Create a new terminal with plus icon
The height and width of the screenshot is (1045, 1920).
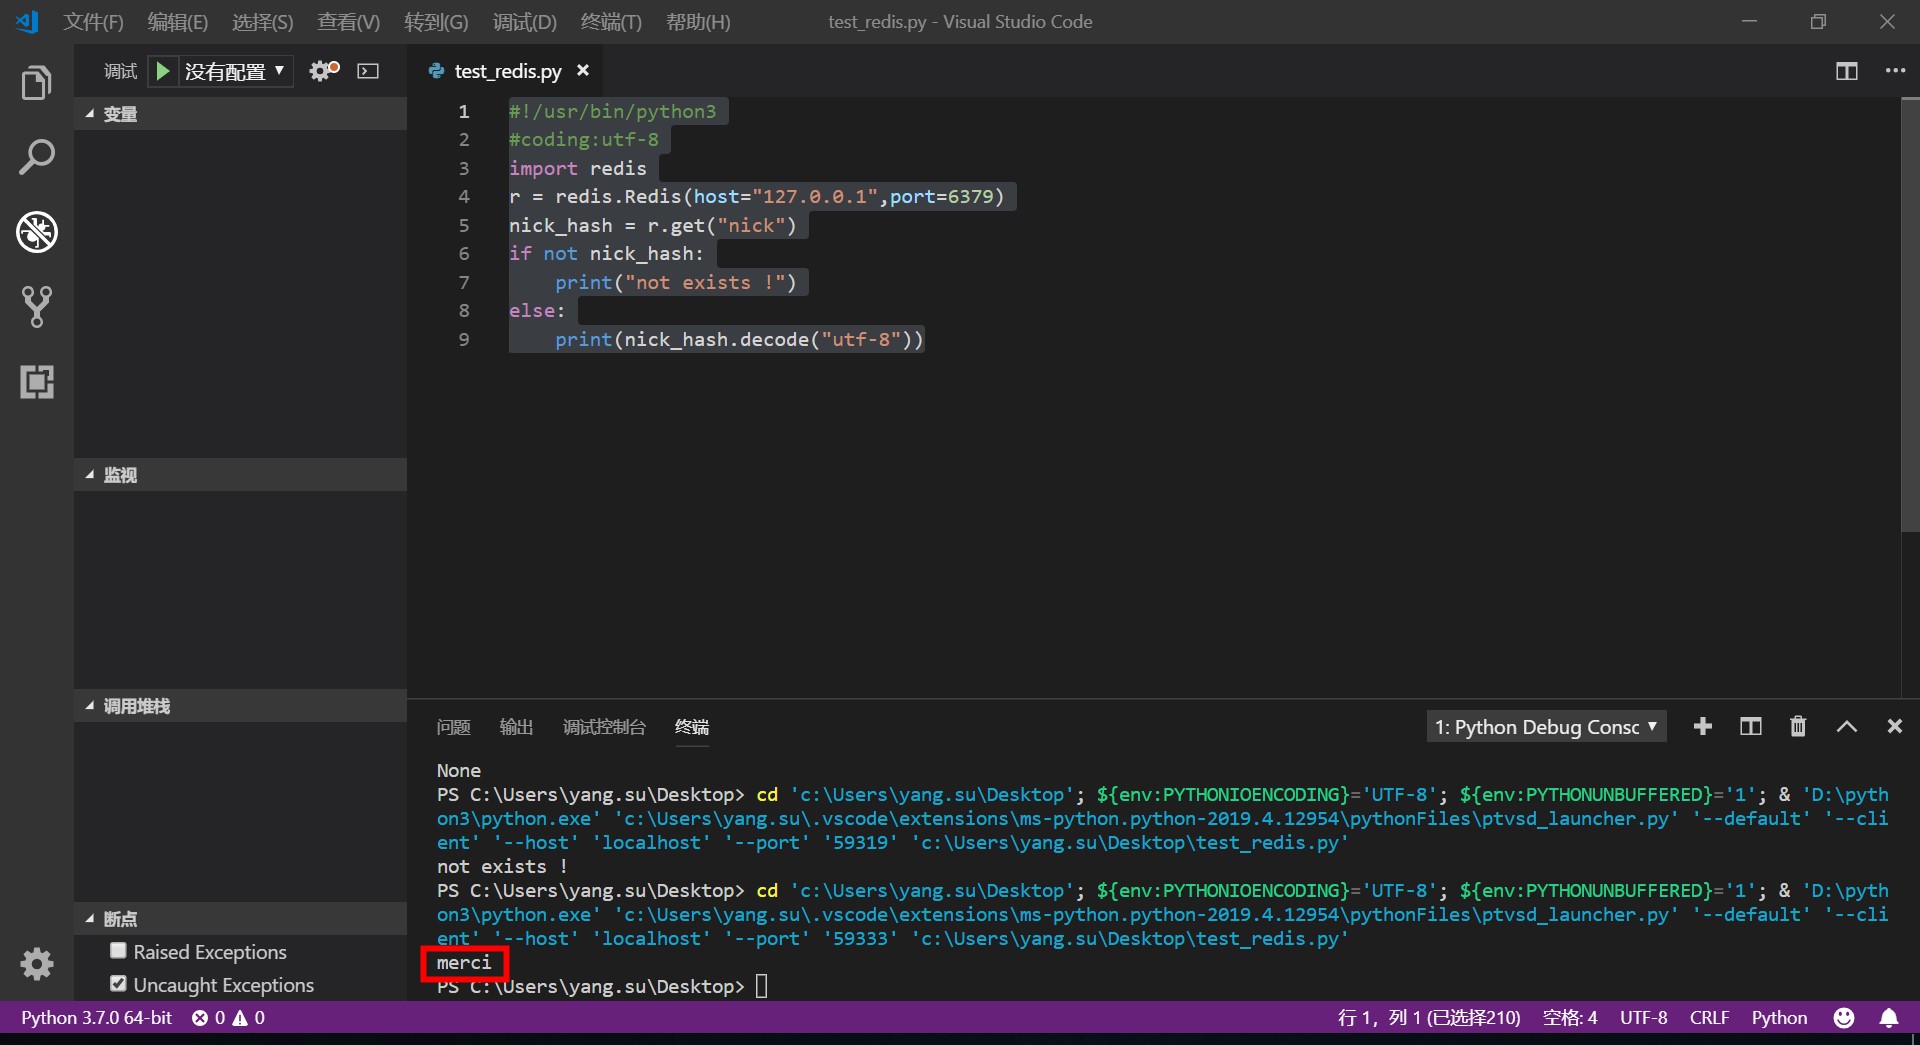[1702, 727]
